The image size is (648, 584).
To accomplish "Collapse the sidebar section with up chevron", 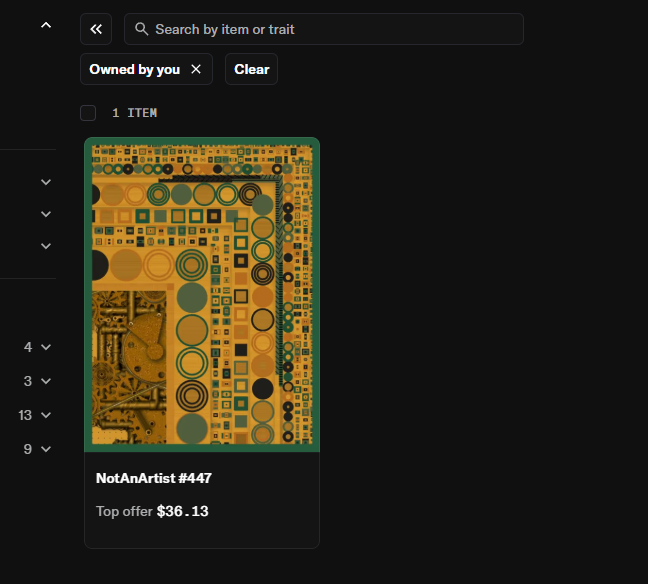I will coord(46,25).
